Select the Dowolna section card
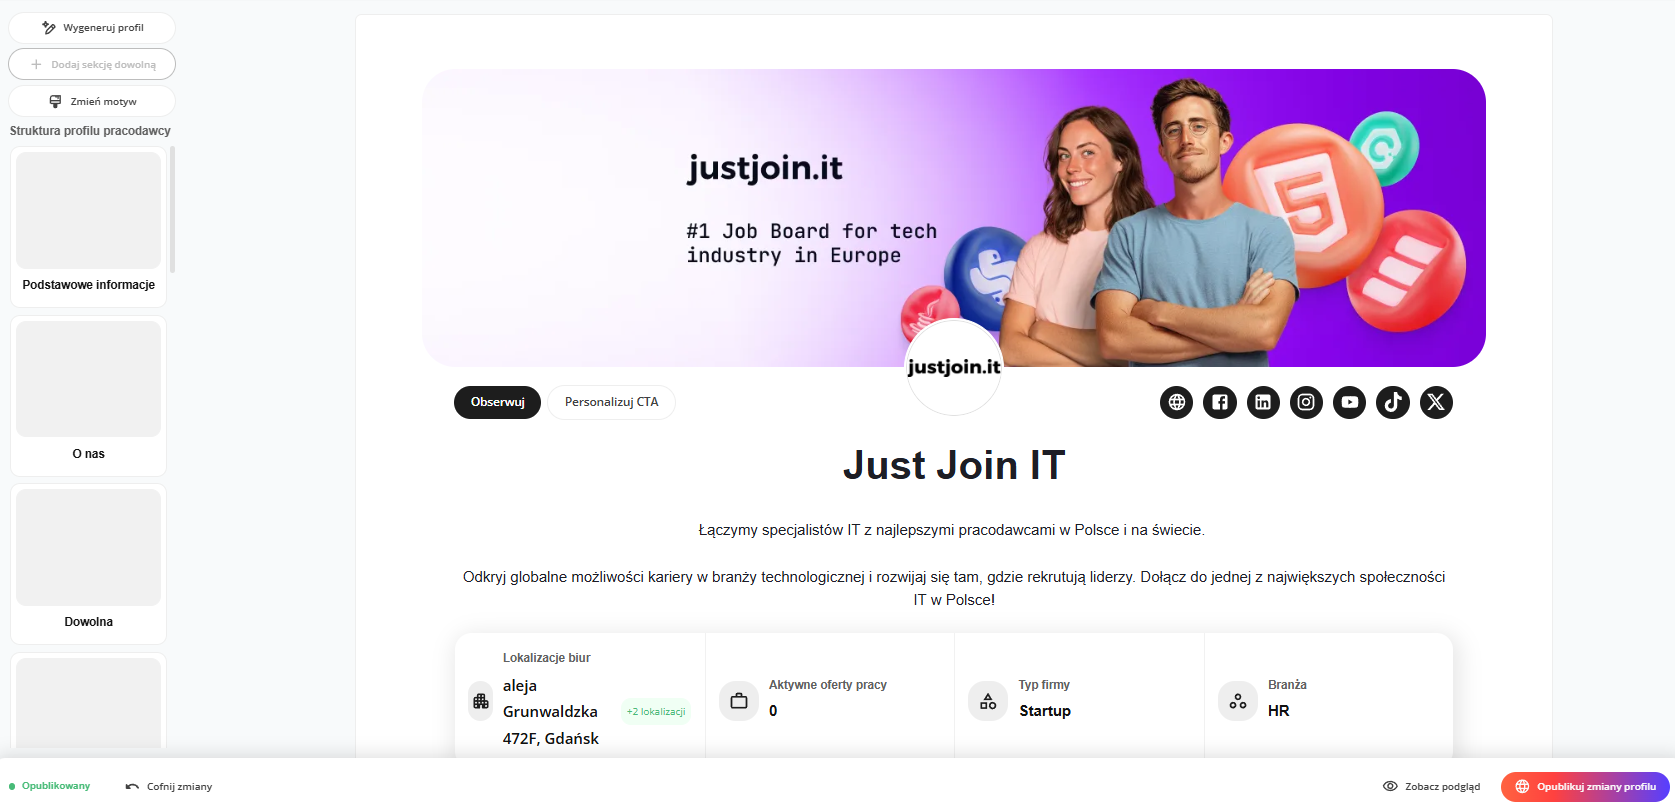The image size is (1675, 806). 89,564
